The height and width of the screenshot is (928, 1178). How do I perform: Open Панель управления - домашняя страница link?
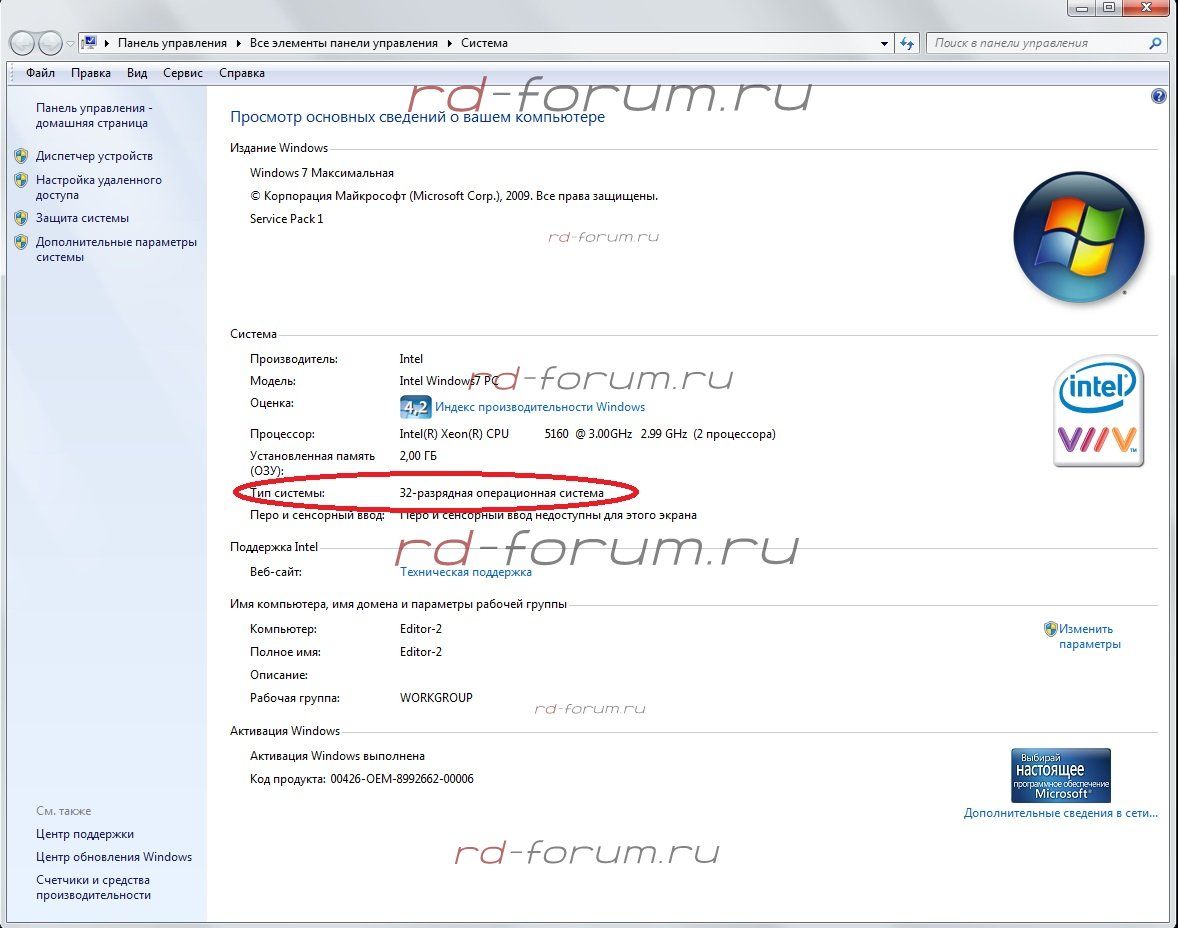coord(94,116)
